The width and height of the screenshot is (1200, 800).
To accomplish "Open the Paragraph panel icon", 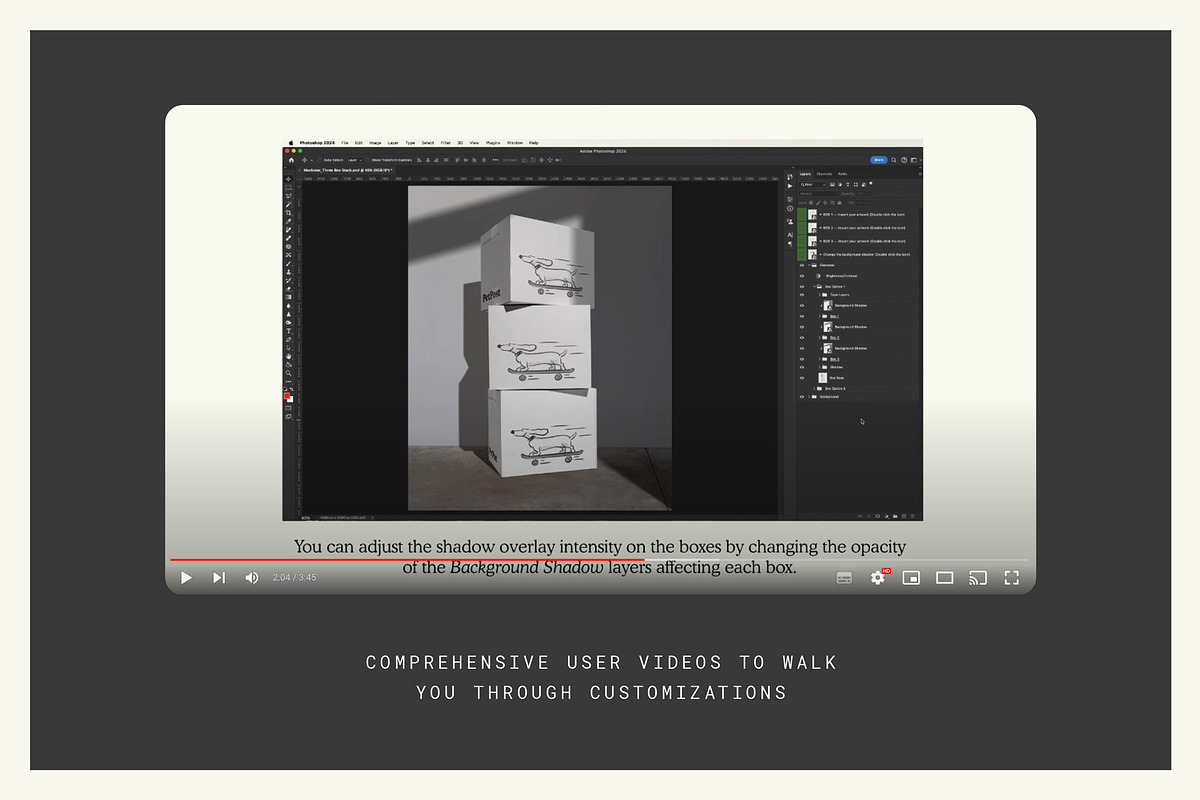I will (790, 244).
